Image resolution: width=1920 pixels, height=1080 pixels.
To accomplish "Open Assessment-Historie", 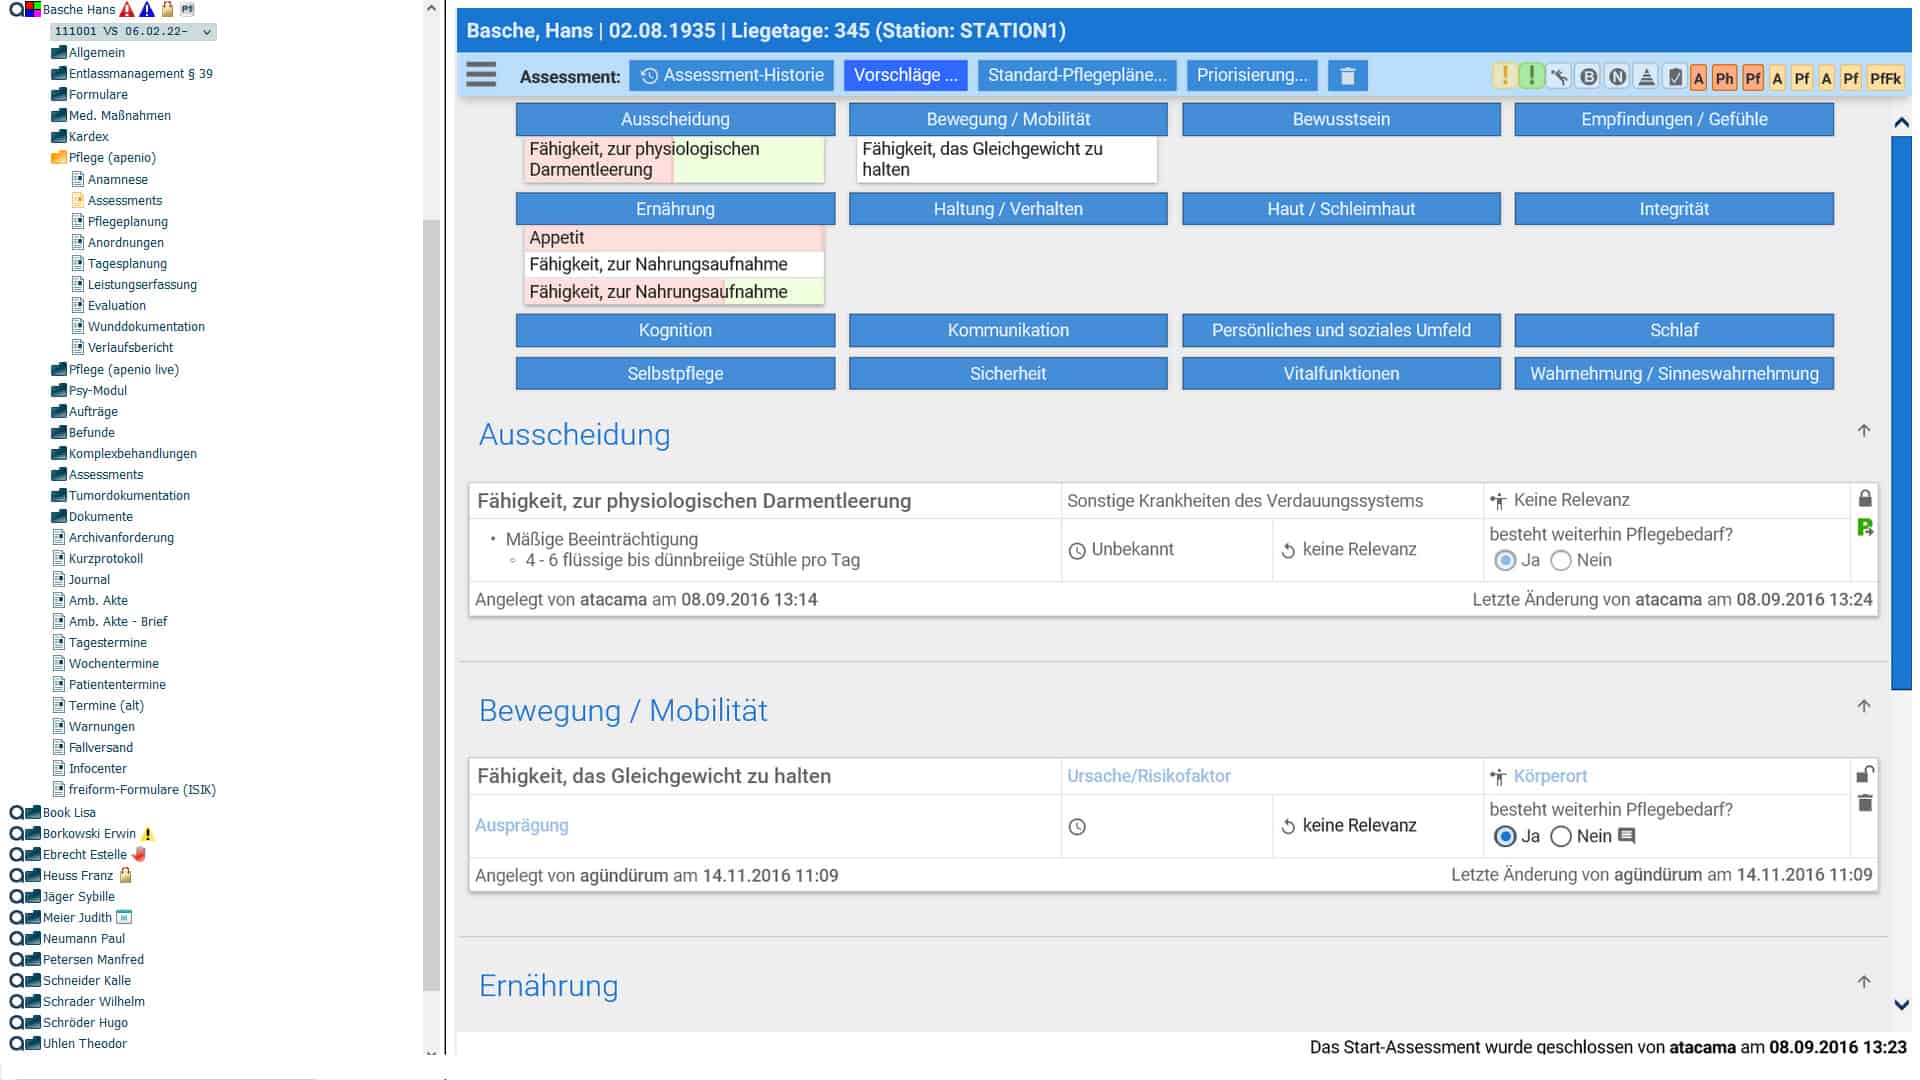I will 732,76.
